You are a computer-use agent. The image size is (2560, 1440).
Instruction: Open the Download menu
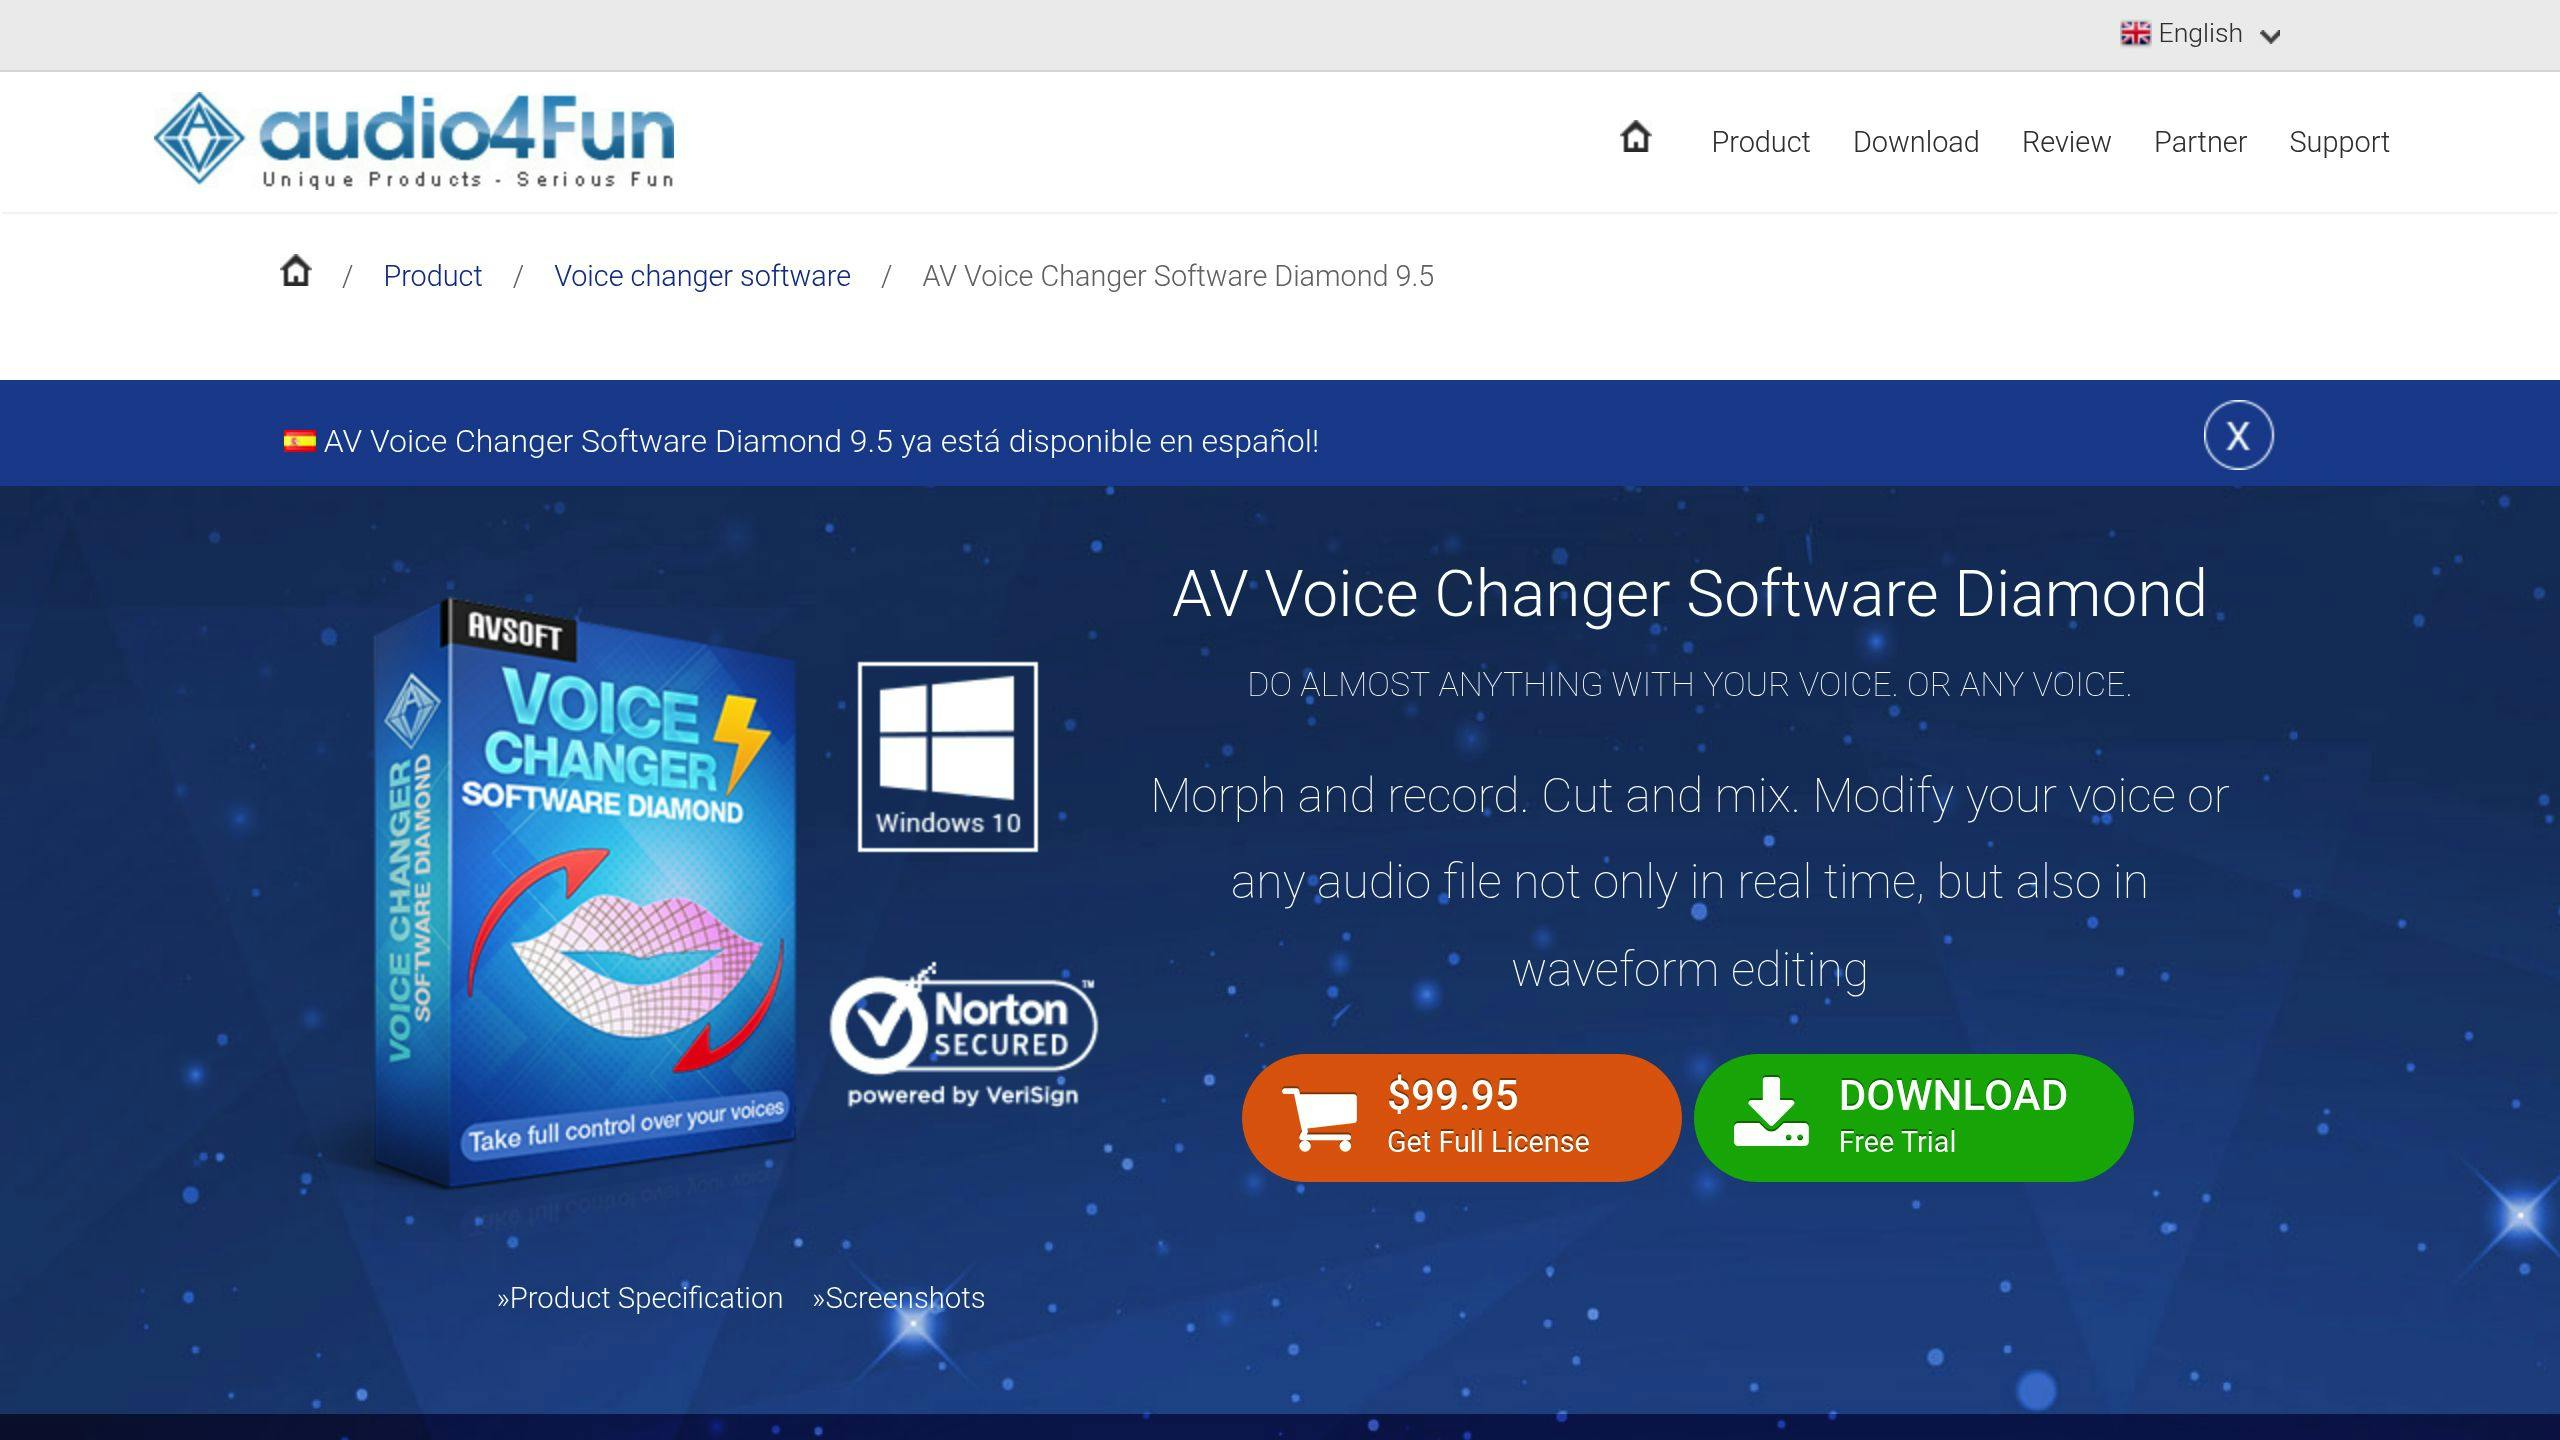[x=1915, y=142]
